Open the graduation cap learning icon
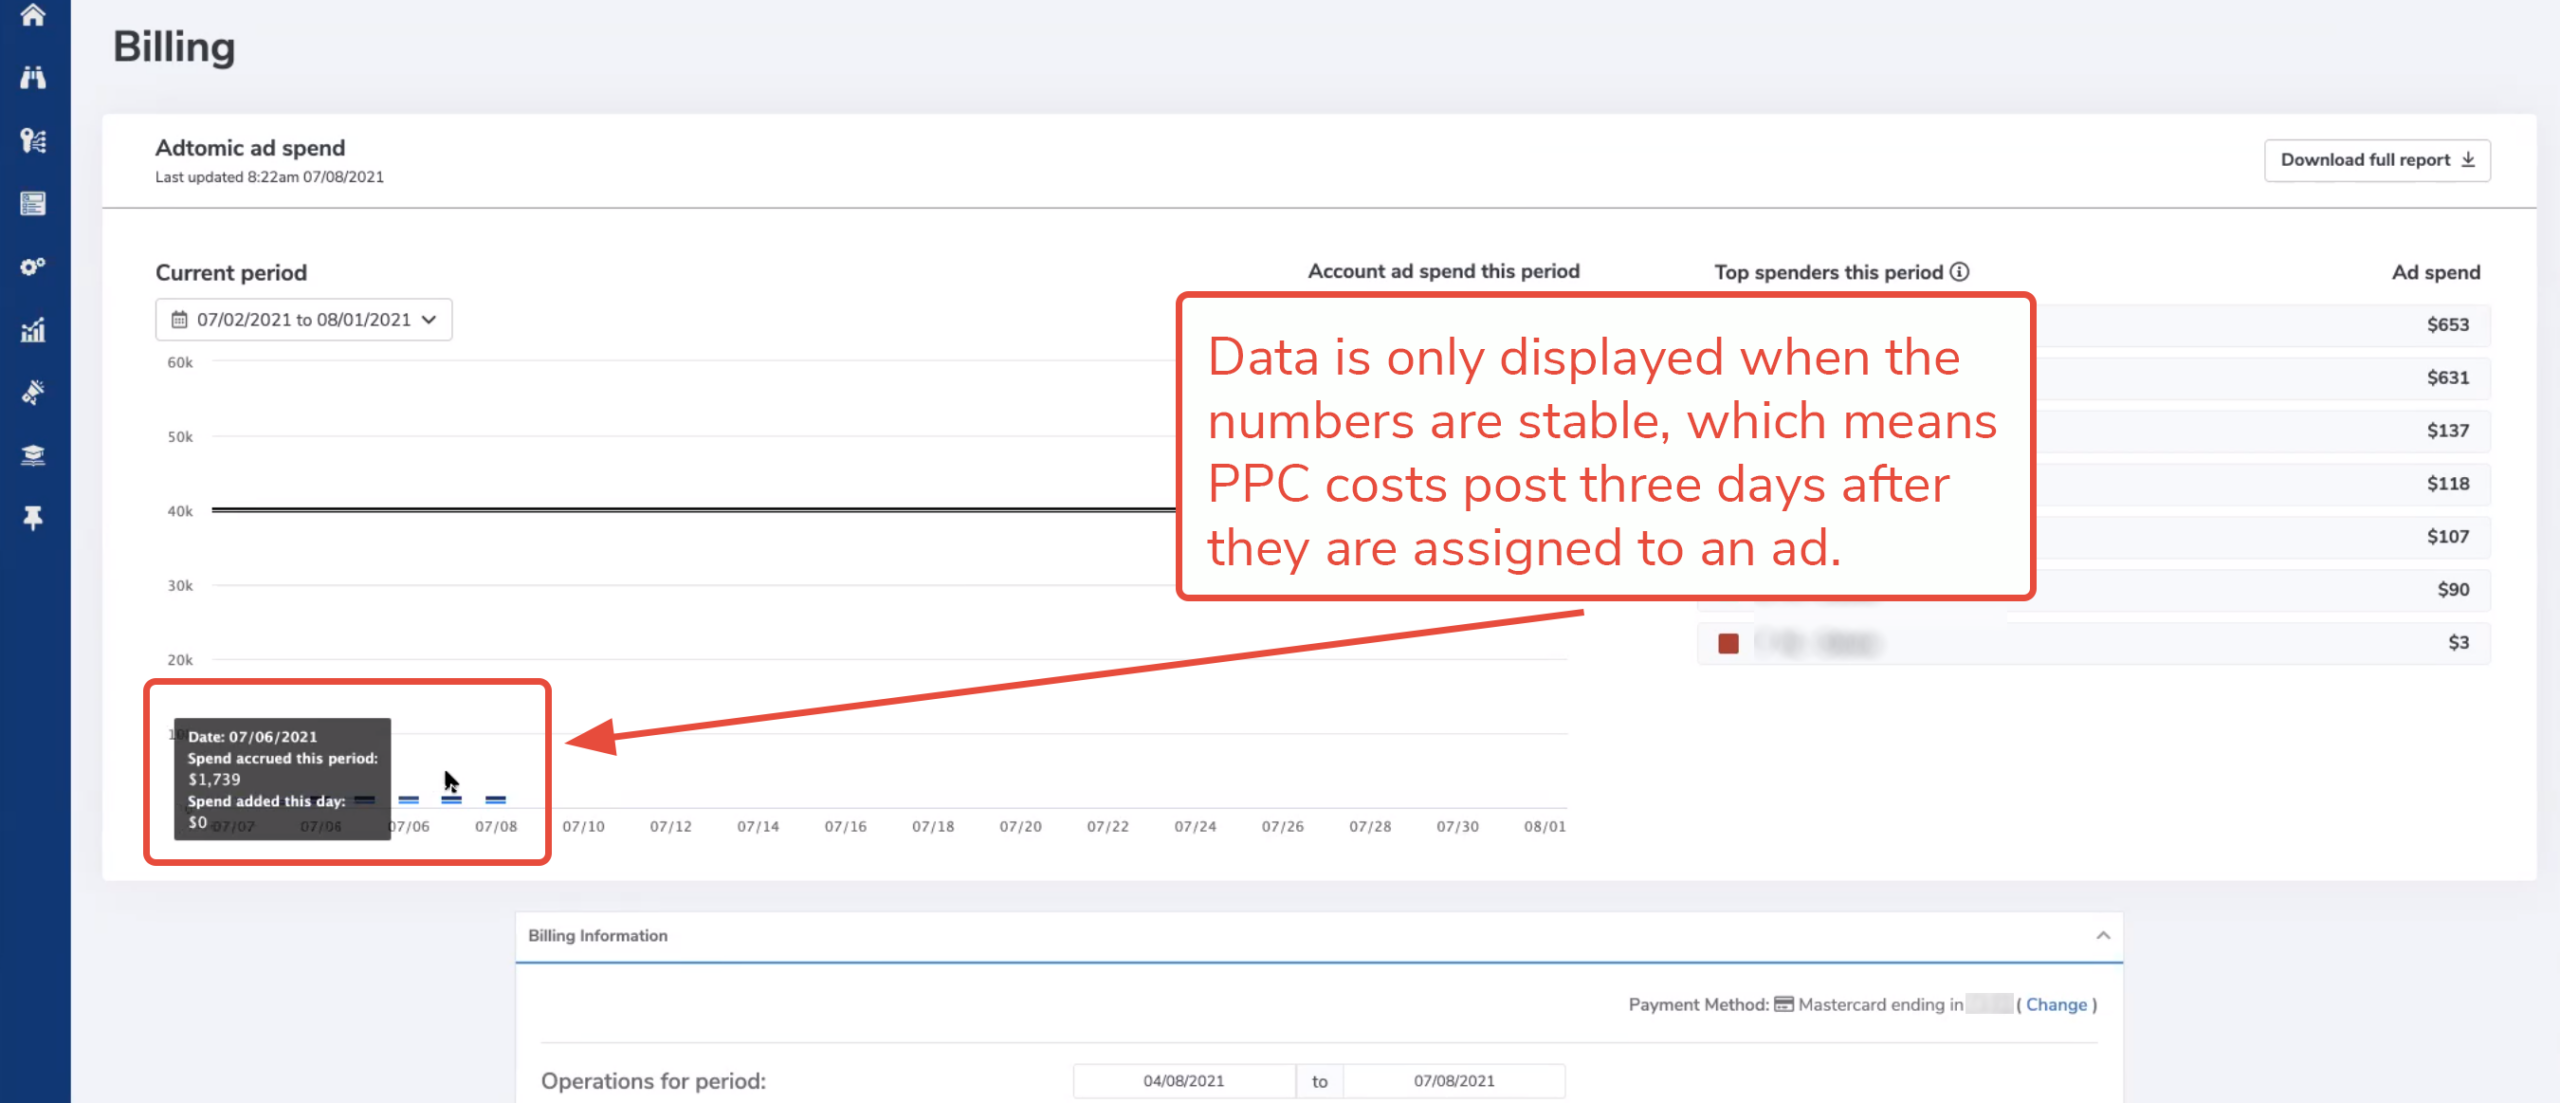The image size is (2560, 1103). pyautogui.click(x=33, y=455)
